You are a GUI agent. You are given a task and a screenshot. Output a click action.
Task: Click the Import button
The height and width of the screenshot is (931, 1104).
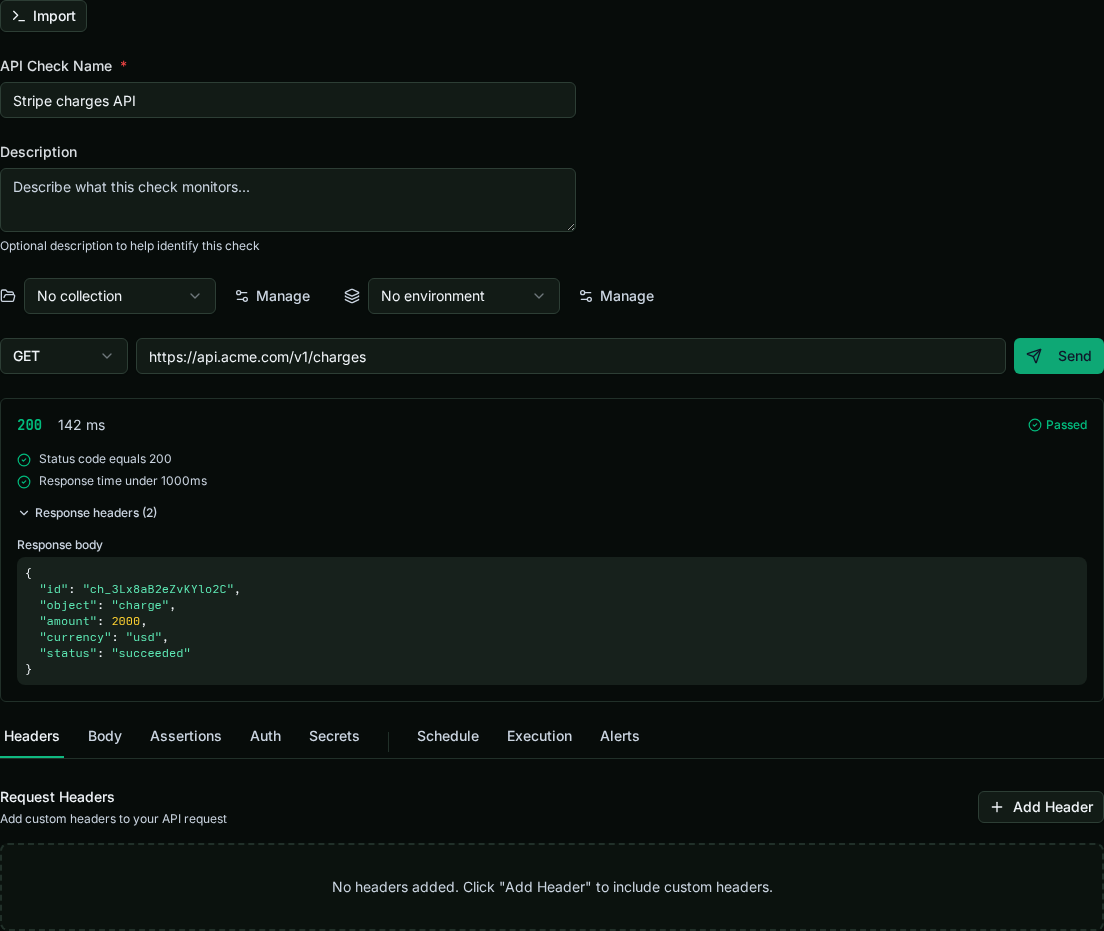pyautogui.click(x=43, y=15)
